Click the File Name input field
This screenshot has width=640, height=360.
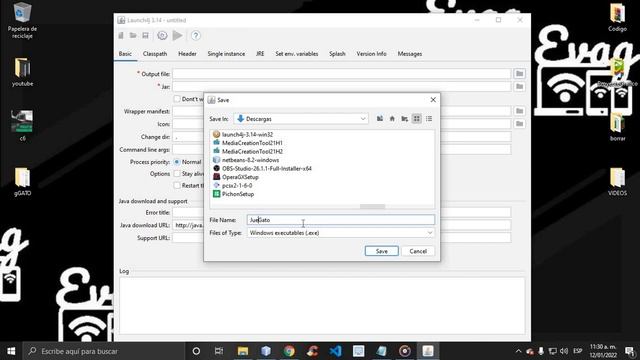(340, 220)
